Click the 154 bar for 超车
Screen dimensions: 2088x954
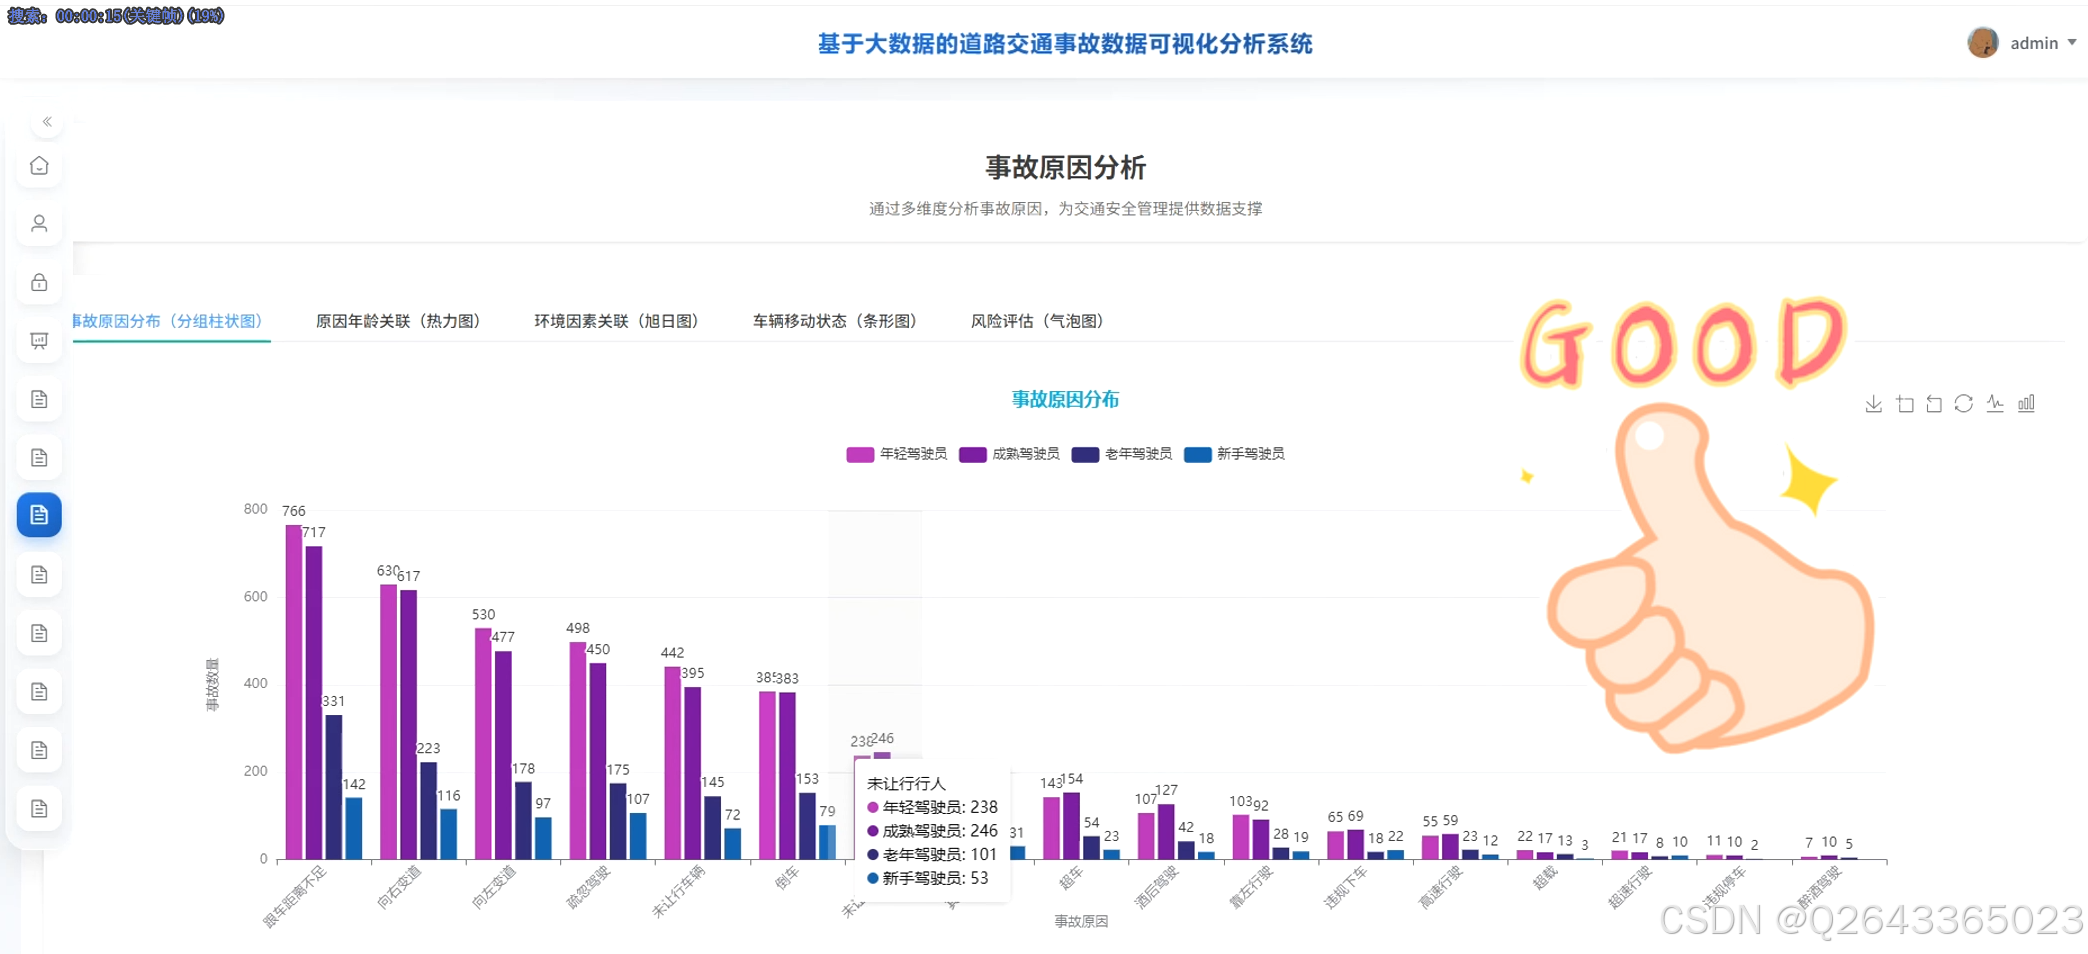[x=1071, y=826]
